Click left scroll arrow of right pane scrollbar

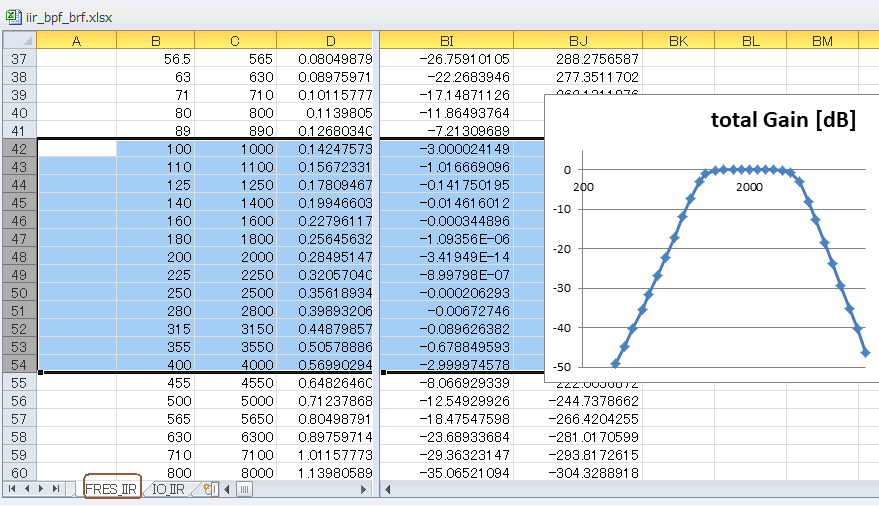click(x=387, y=490)
